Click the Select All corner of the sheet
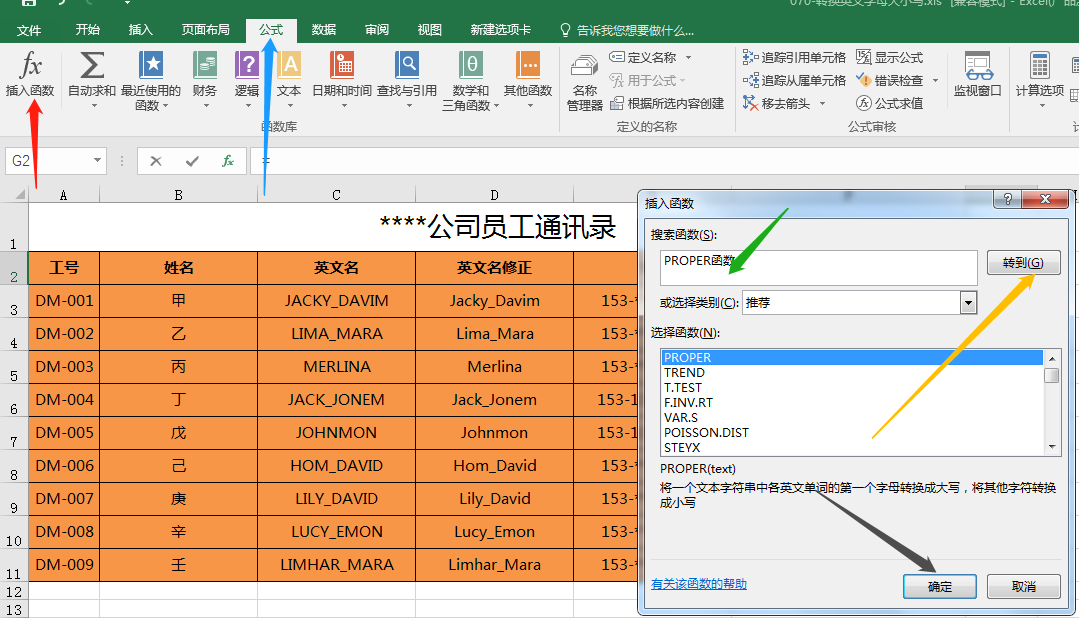Viewport: 1079px width, 618px height. [14, 195]
